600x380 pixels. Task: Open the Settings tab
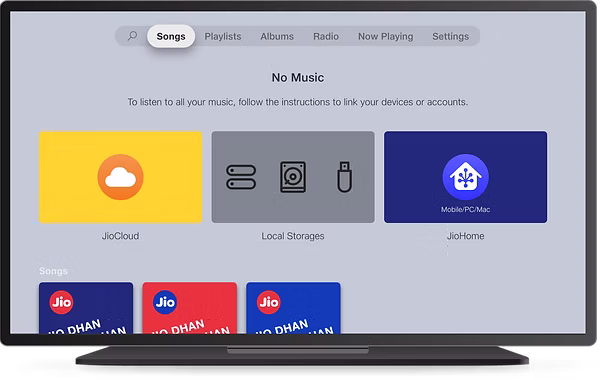point(450,36)
